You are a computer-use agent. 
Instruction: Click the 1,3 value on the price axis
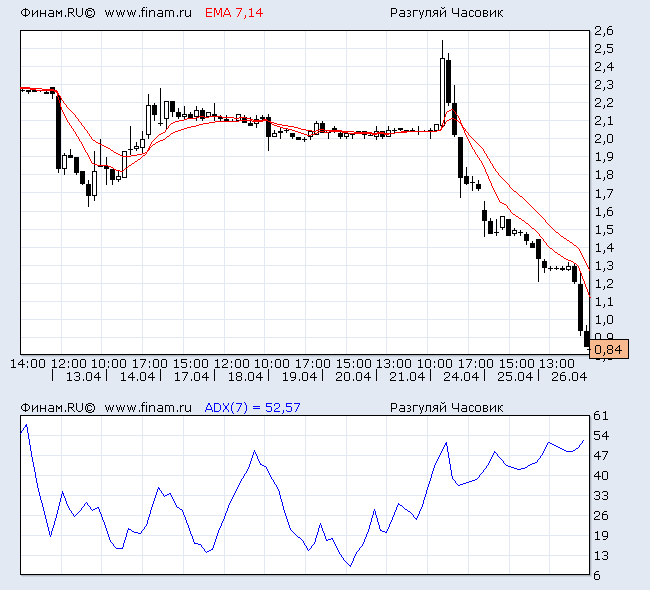[604, 265]
